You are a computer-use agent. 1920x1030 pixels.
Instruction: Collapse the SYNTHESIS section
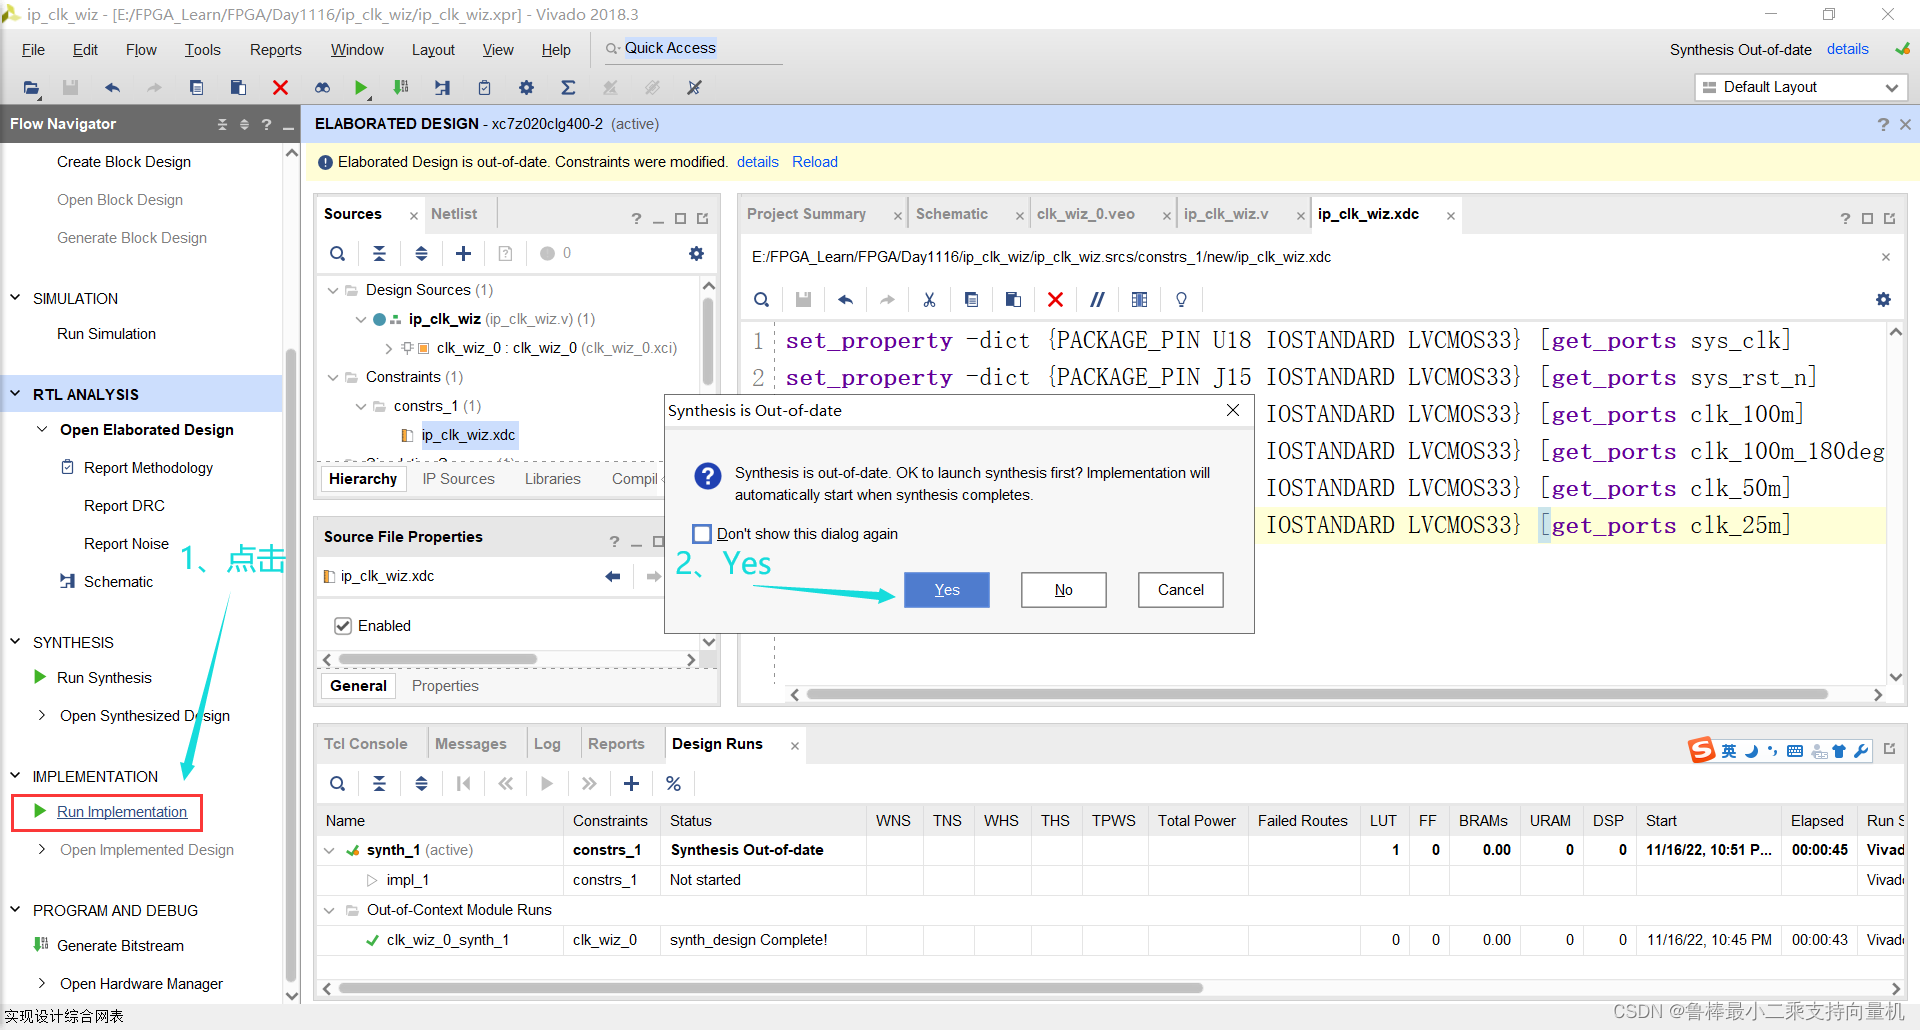15,642
